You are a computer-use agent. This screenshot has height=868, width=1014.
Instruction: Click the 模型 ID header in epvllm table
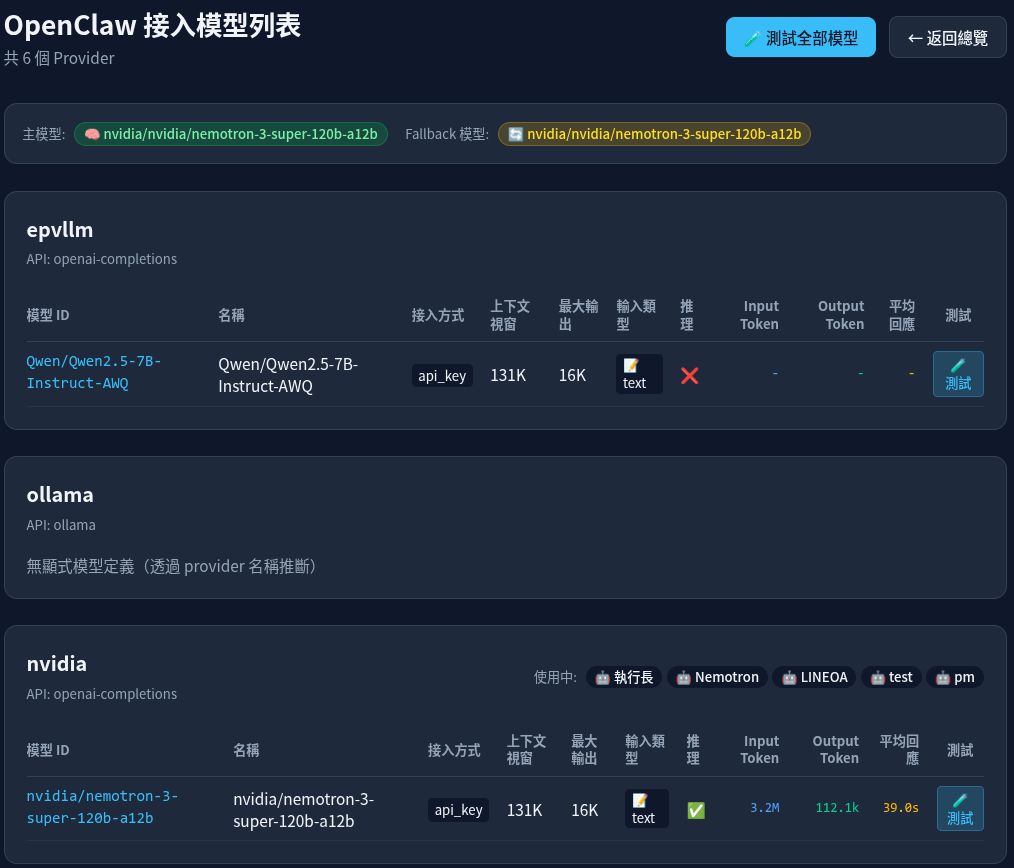tap(48, 315)
